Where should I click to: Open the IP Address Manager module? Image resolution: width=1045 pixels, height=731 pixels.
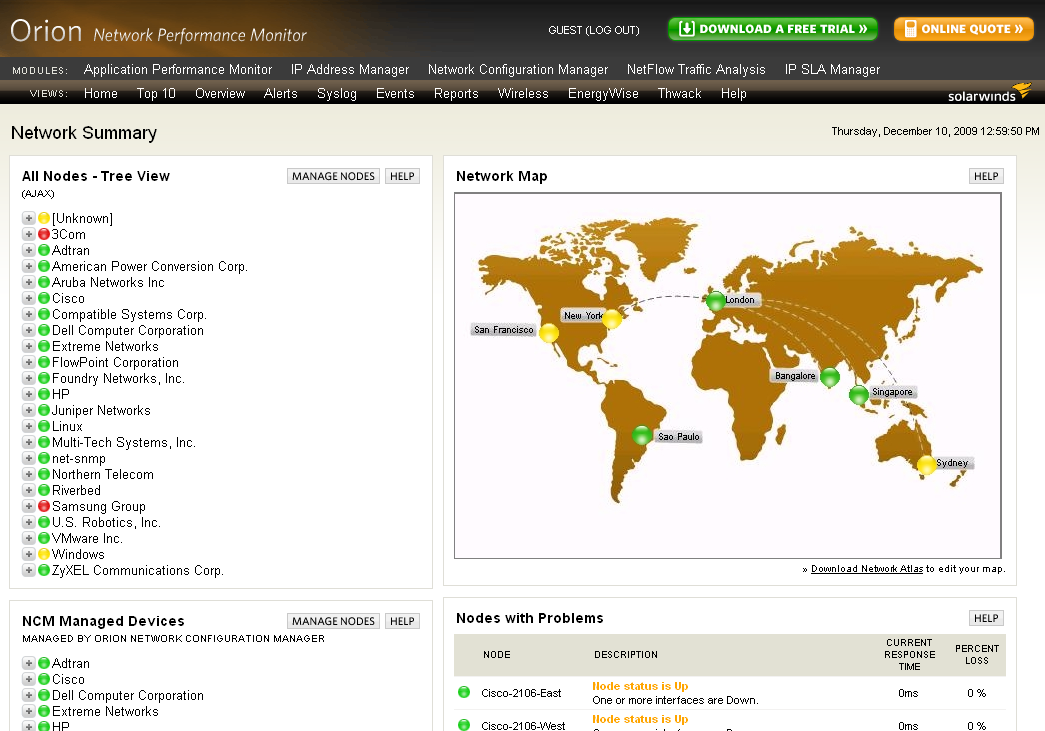[x=350, y=69]
